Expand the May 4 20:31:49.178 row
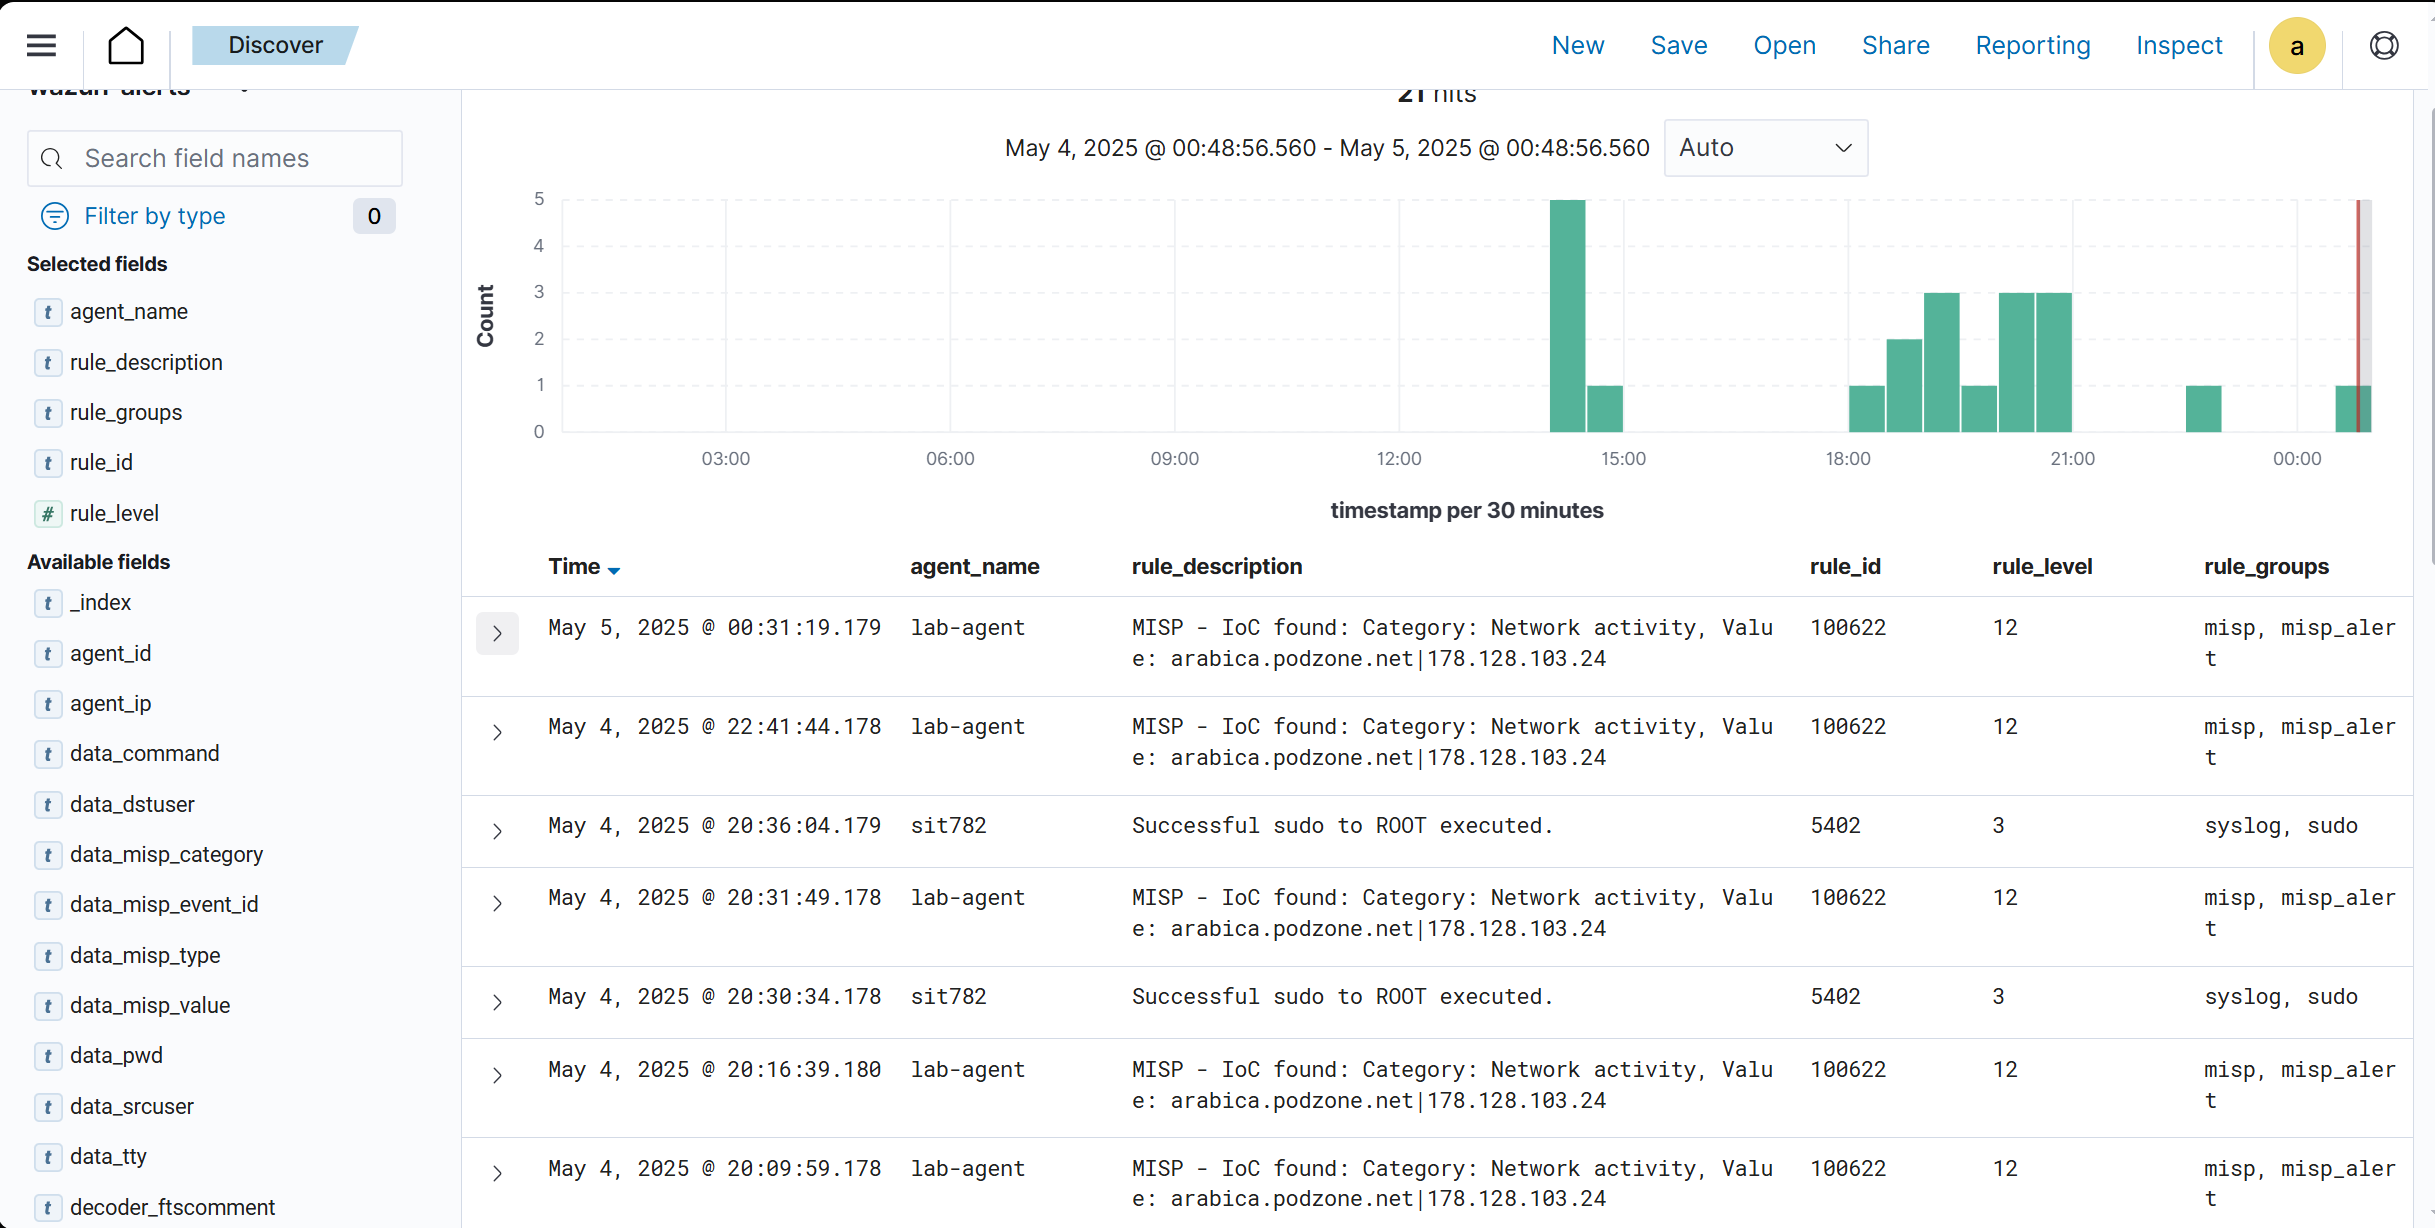2435x1228 pixels. 497,903
